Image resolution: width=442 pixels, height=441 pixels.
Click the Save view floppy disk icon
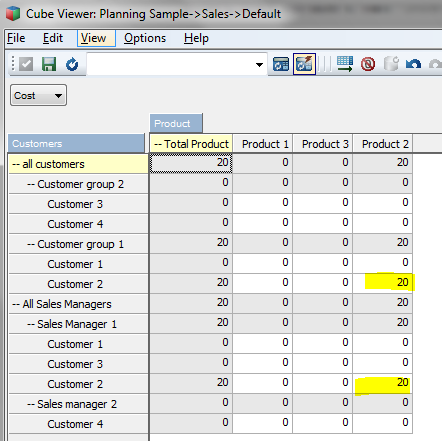(x=49, y=64)
